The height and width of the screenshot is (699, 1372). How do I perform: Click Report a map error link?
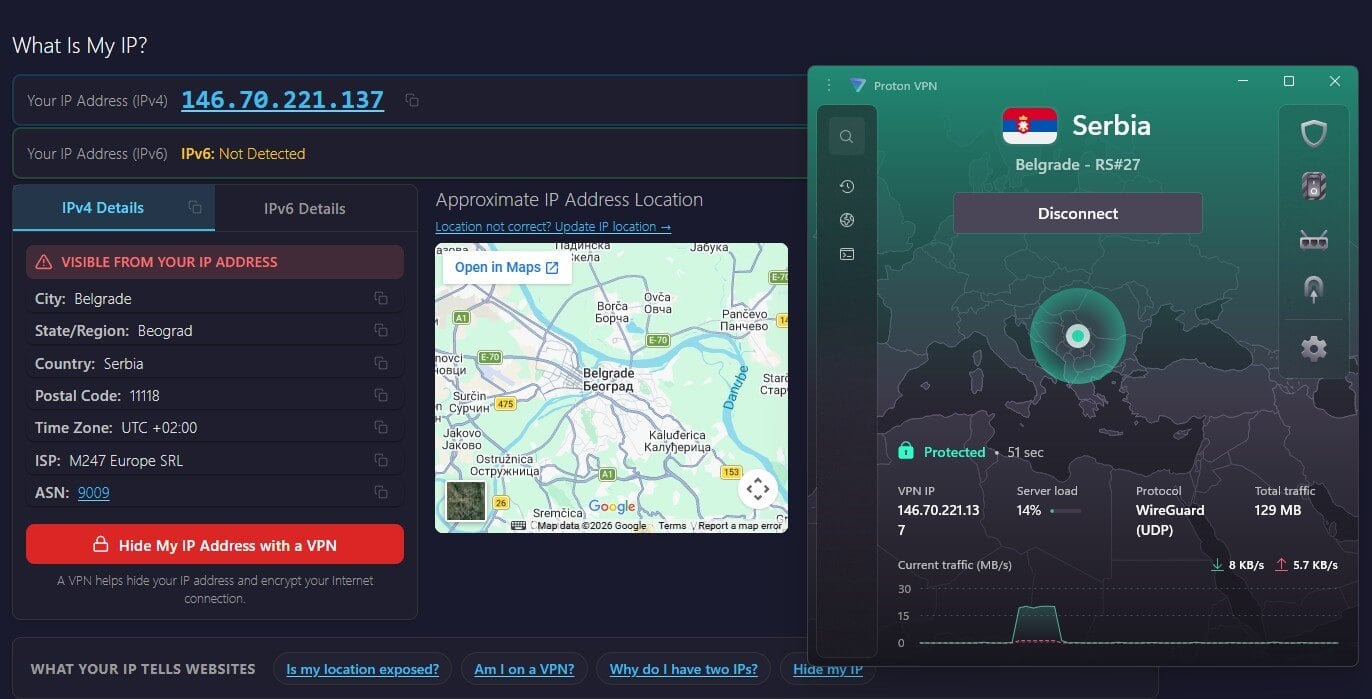click(740, 526)
